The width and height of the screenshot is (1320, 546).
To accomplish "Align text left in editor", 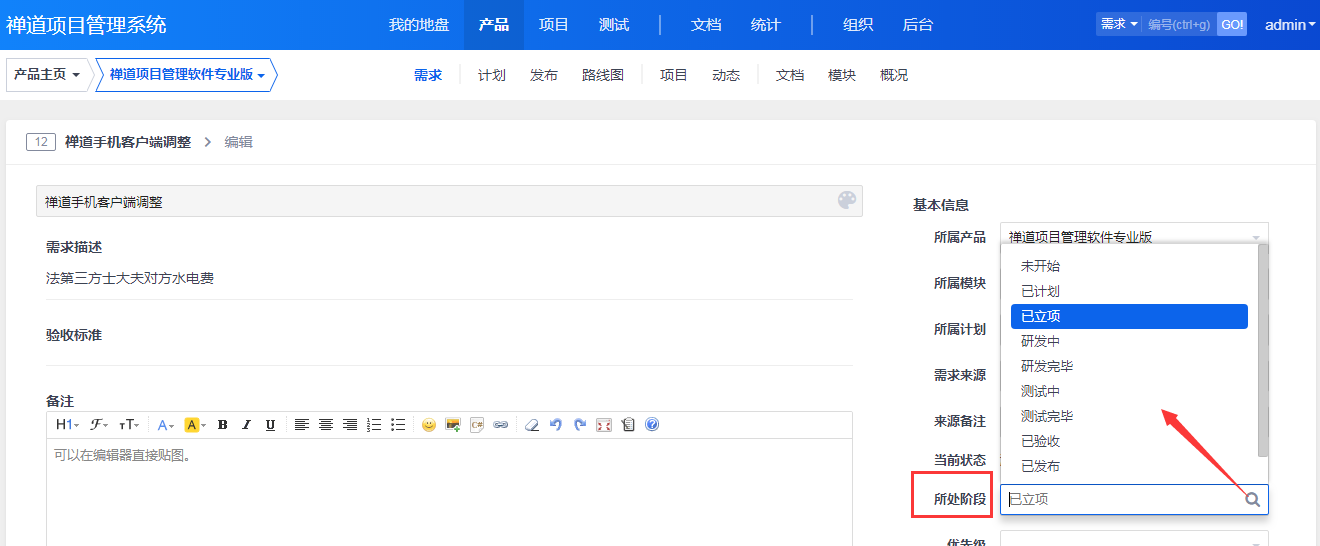I will click(302, 425).
